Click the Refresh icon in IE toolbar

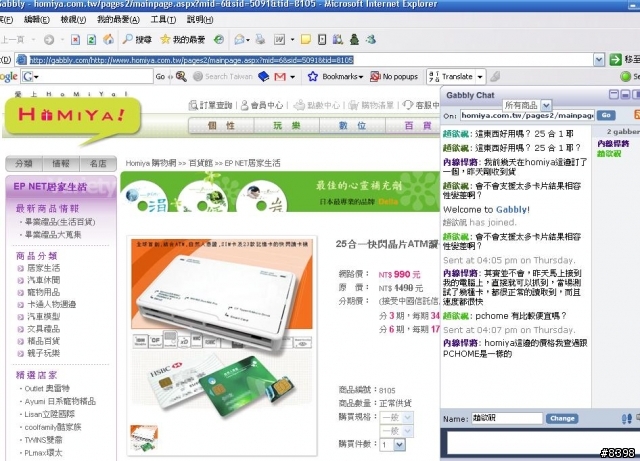[91, 40]
